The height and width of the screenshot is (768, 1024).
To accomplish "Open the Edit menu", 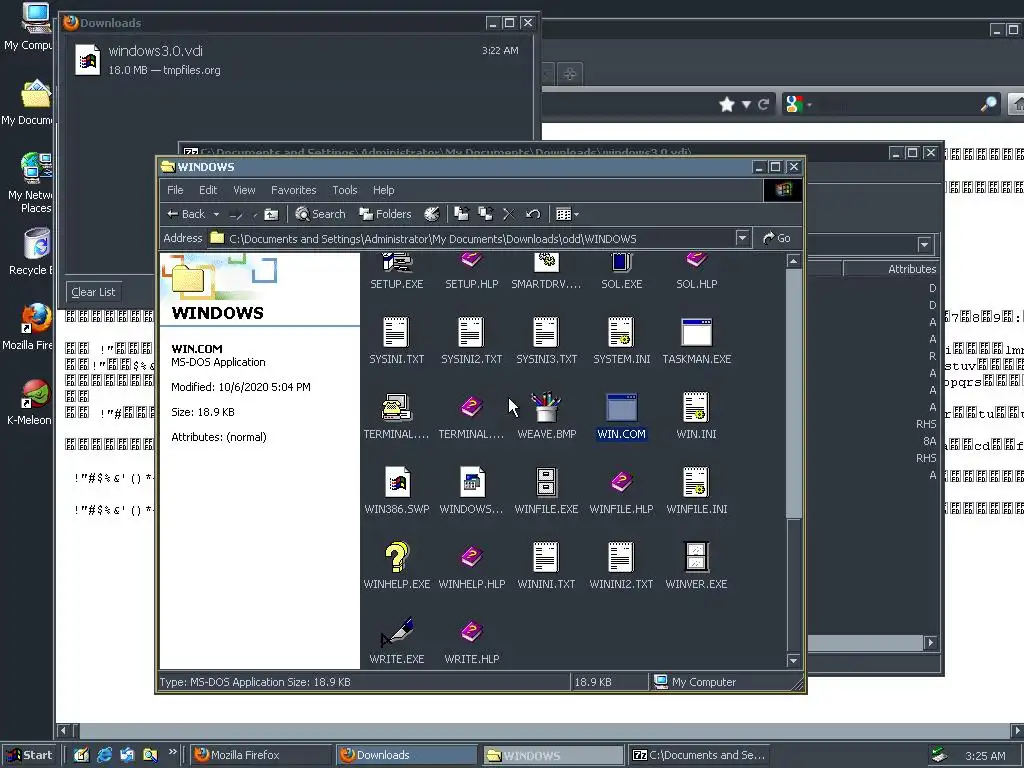I will [208, 190].
